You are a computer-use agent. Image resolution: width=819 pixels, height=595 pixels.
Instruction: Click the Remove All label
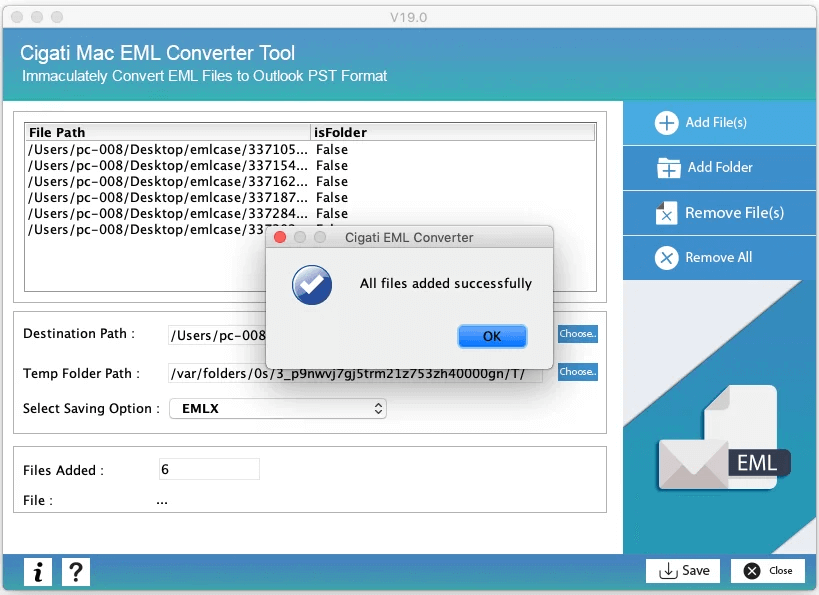point(718,258)
